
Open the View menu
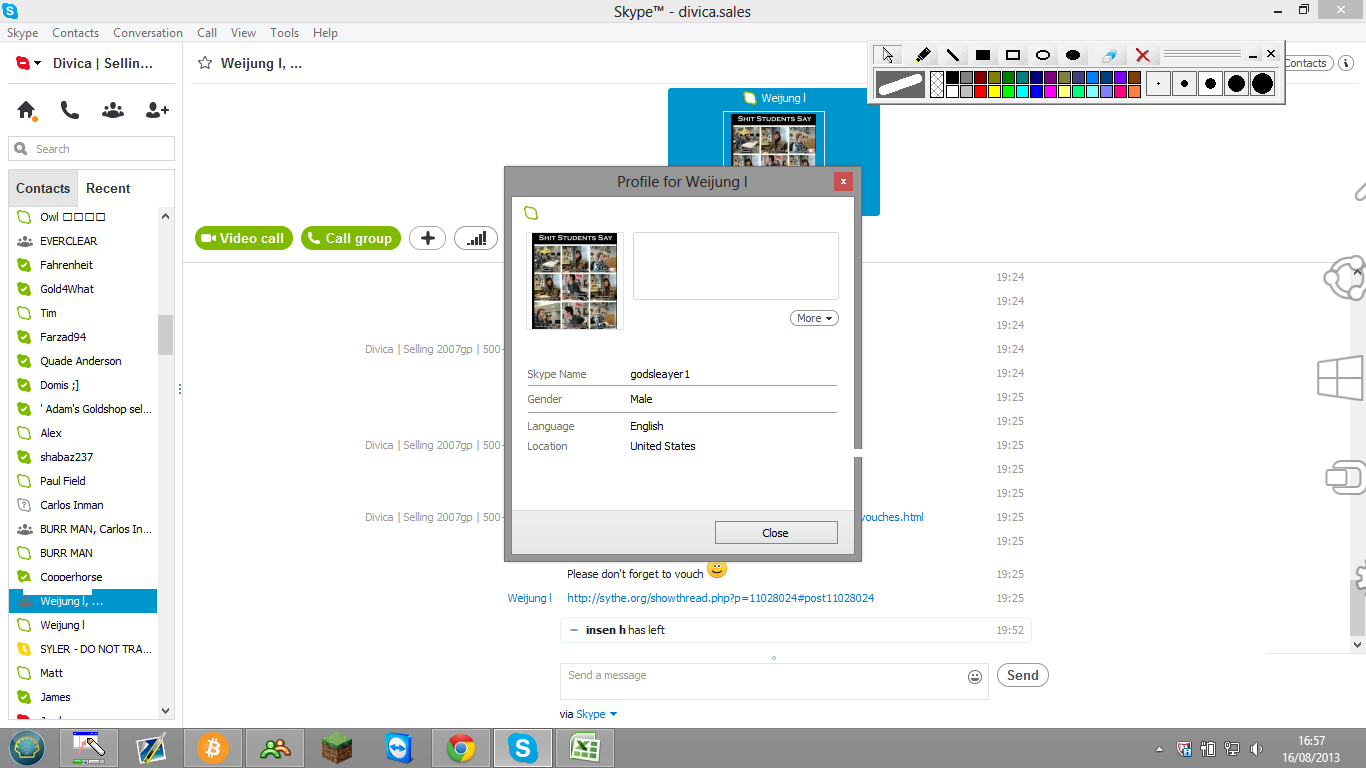(x=244, y=33)
